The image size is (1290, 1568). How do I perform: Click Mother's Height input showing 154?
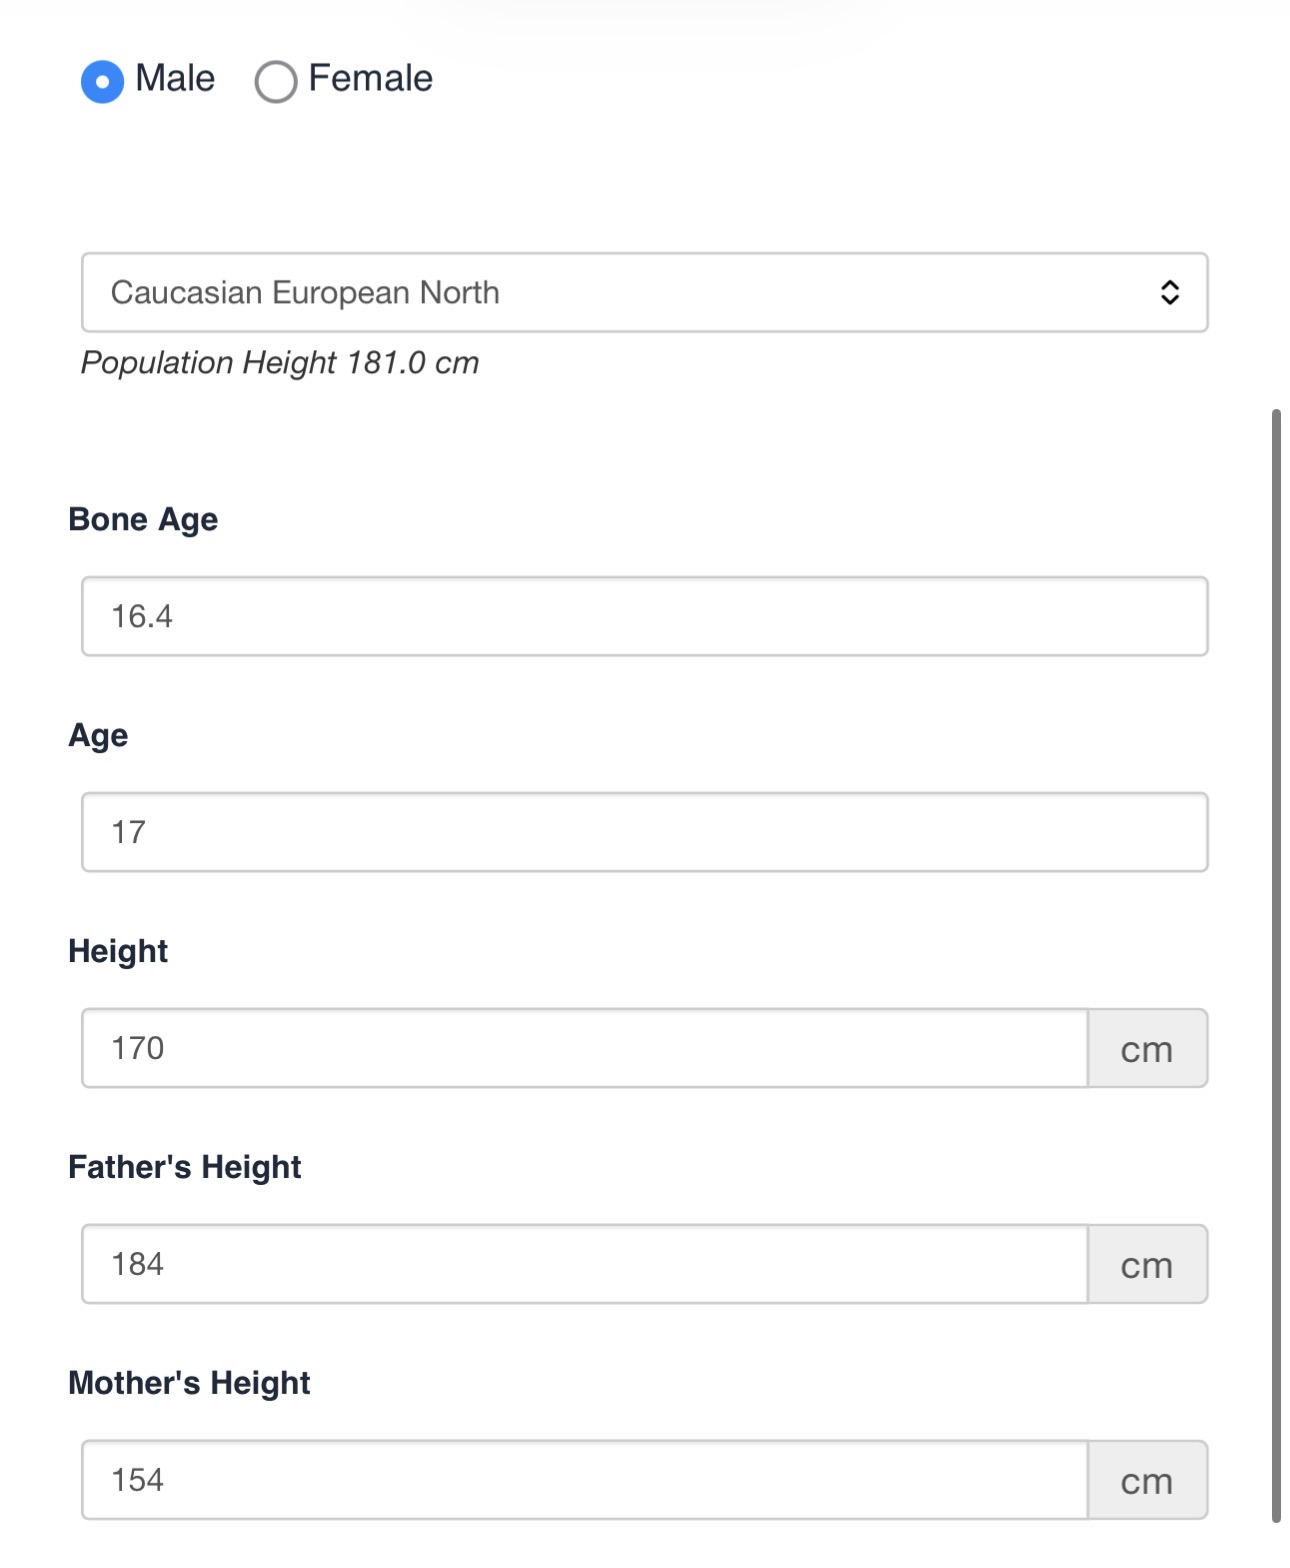point(584,1480)
